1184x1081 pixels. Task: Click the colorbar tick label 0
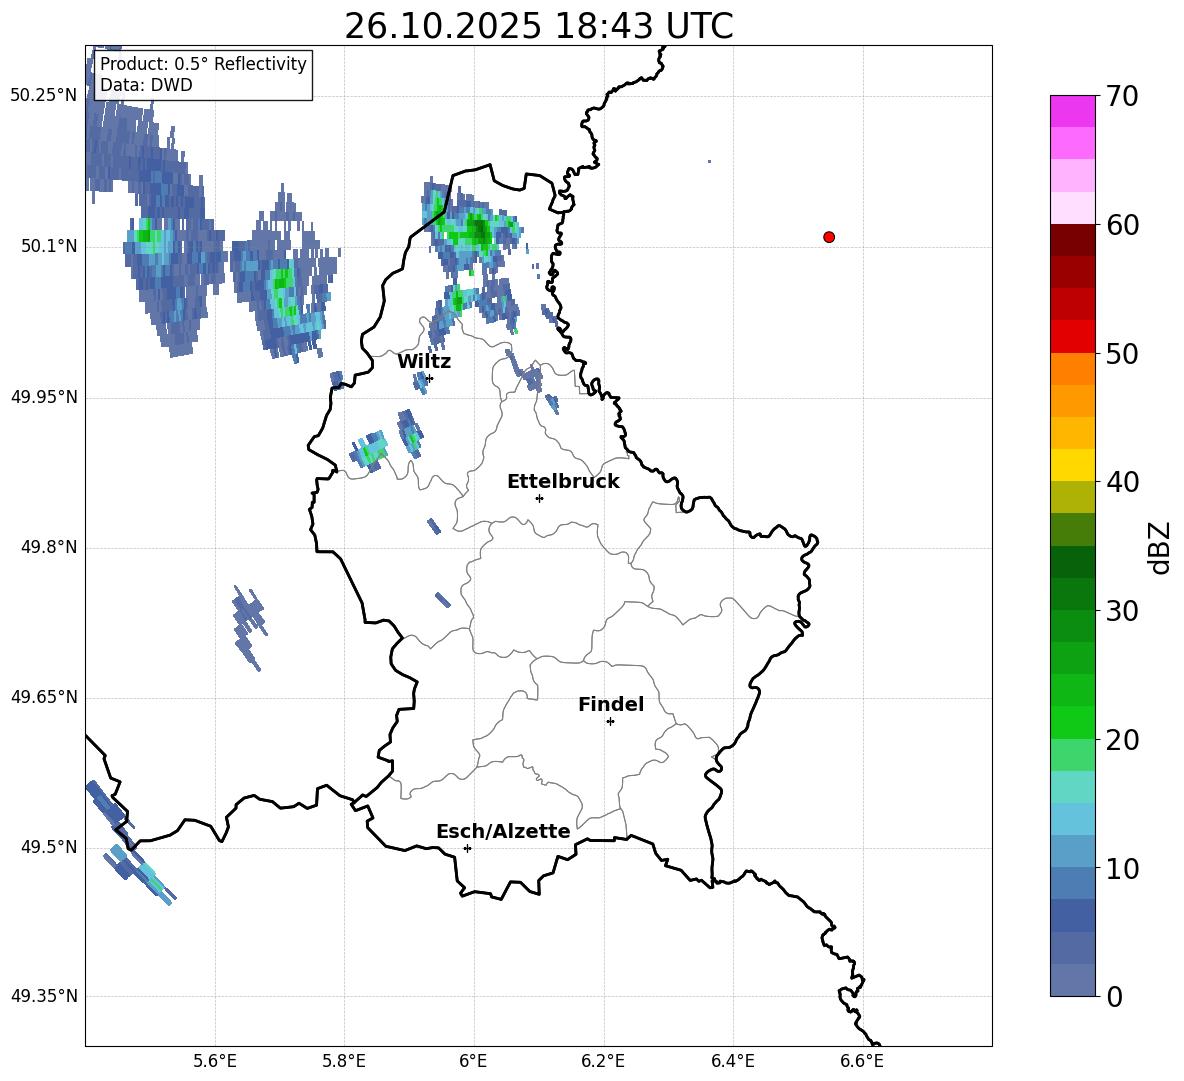1114,996
